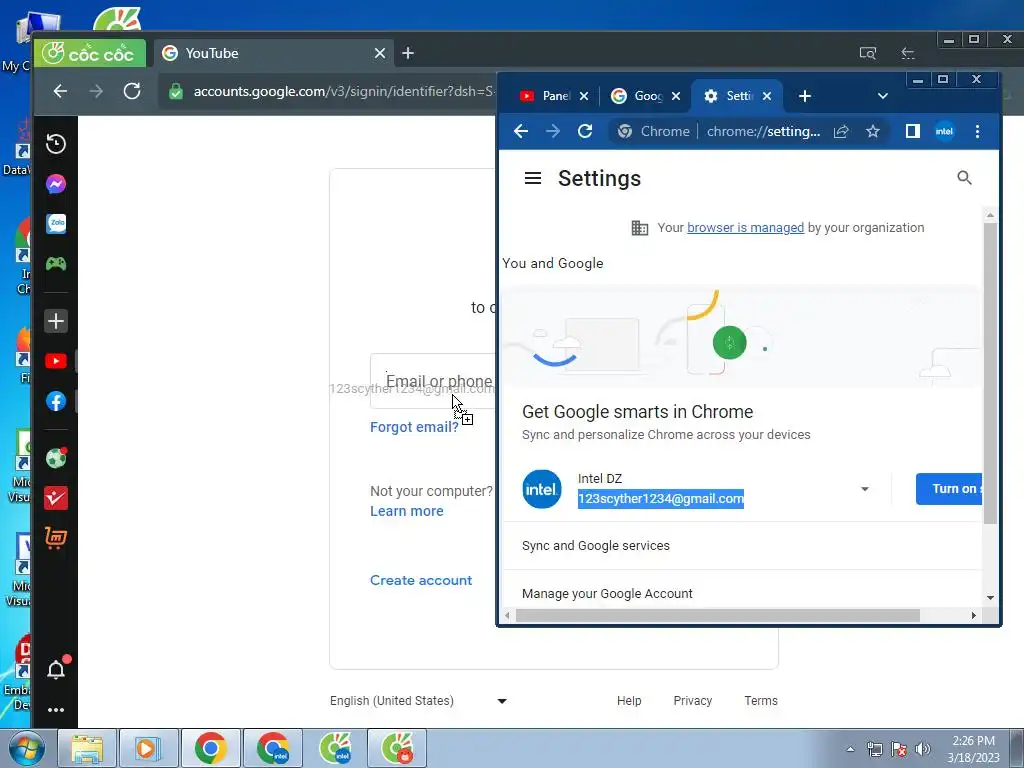Viewport: 1024px width, 768px height.
Task: Go back in the Chrome window
Action: coord(520,131)
